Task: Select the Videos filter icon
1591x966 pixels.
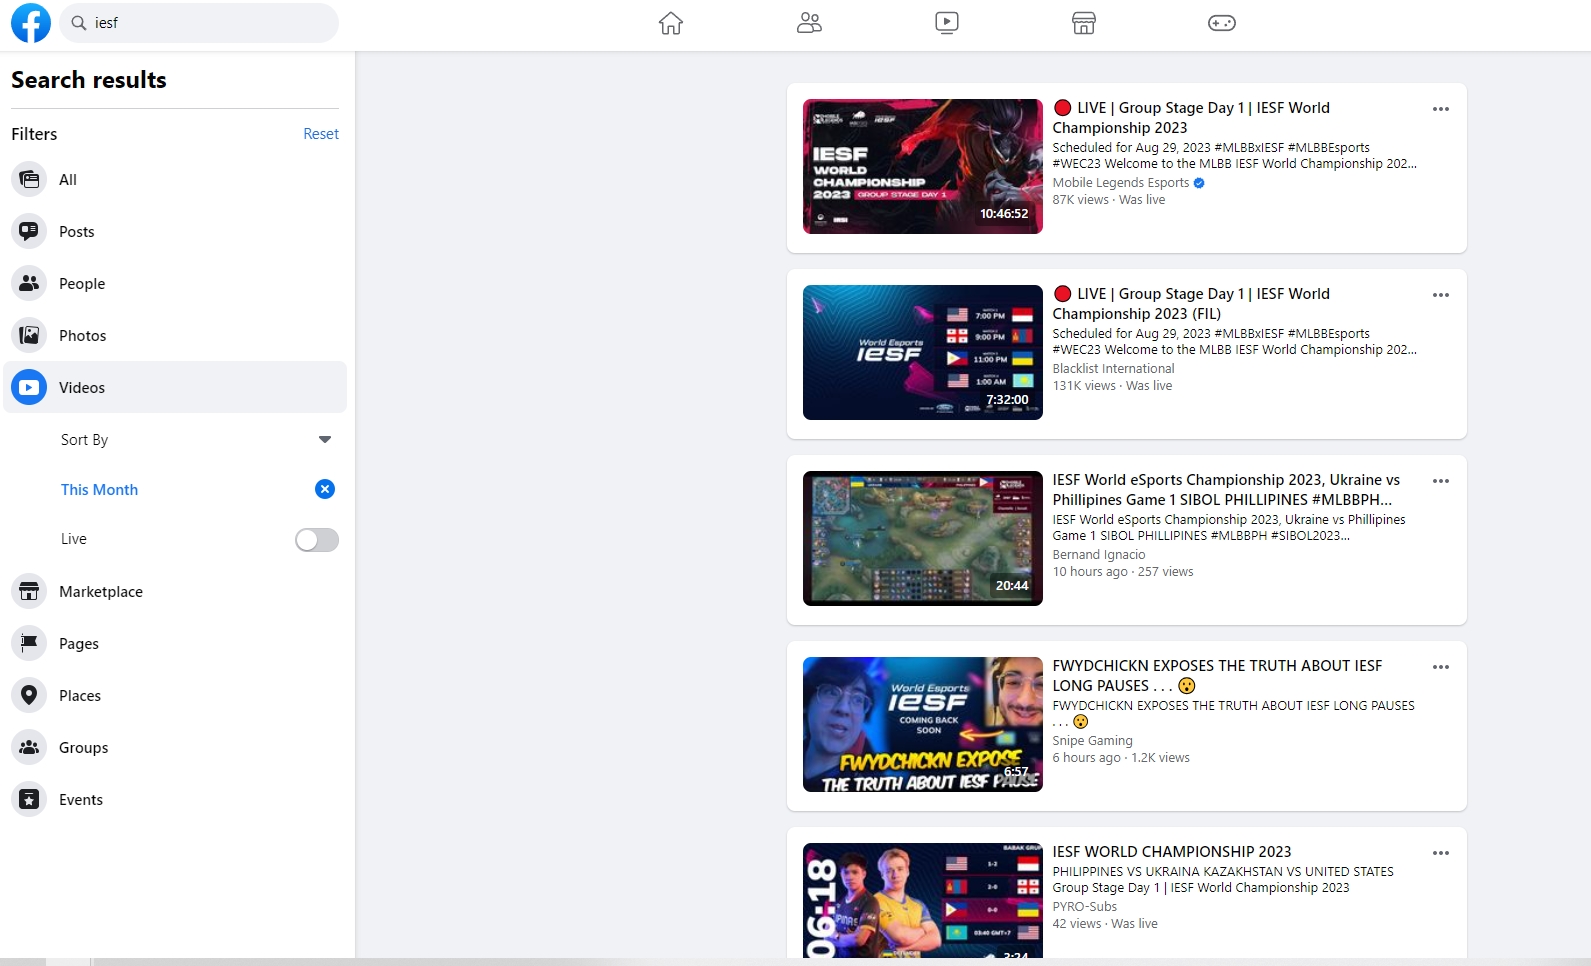Action: pos(30,388)
